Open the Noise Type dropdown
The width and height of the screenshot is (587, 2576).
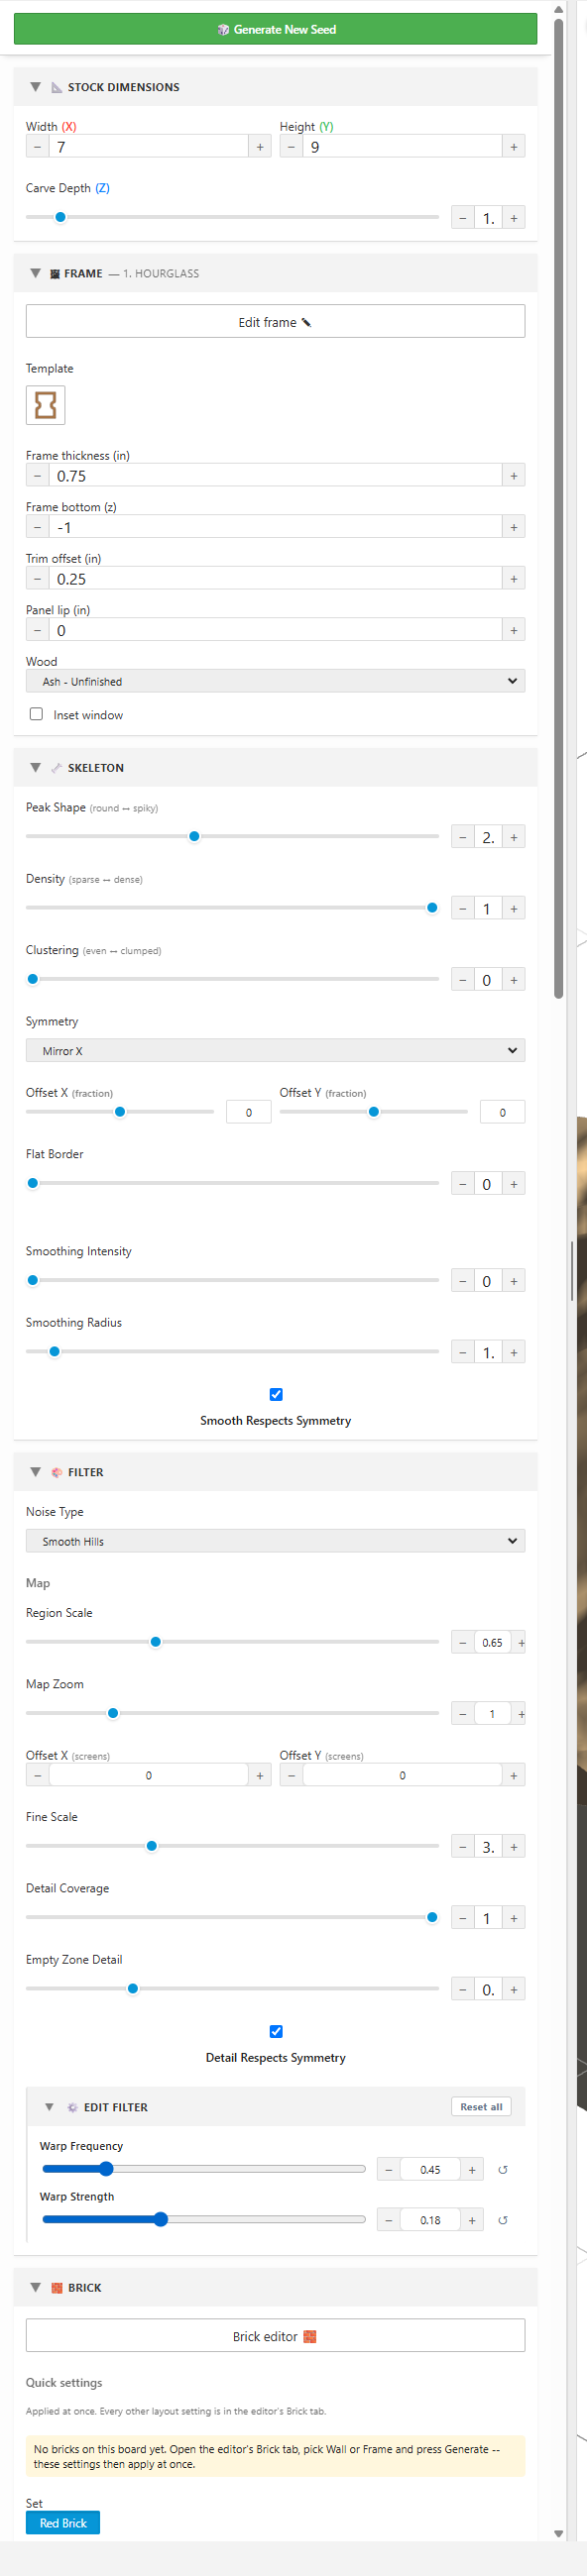pos(275,1541)
